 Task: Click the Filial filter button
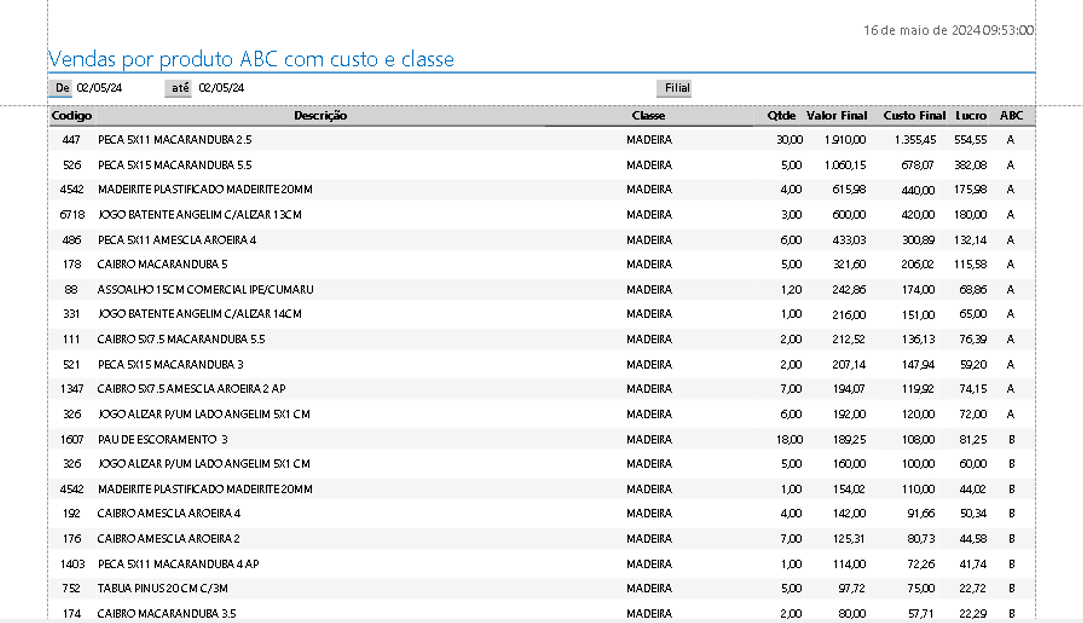coord(676,88)
